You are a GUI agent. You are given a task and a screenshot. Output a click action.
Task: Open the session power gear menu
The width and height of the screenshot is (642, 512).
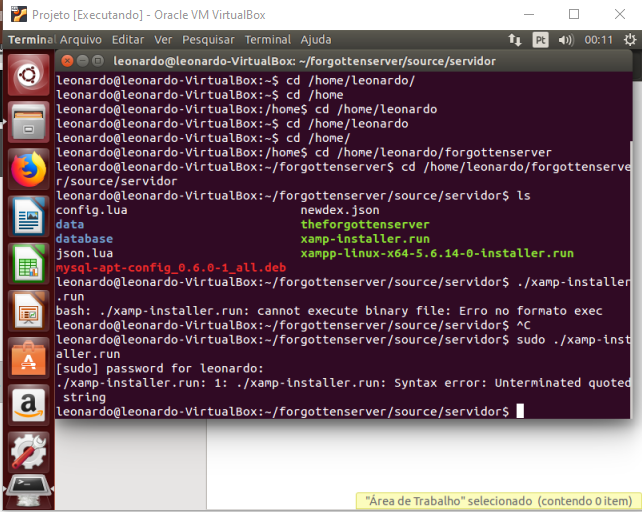tap(630, 40)
